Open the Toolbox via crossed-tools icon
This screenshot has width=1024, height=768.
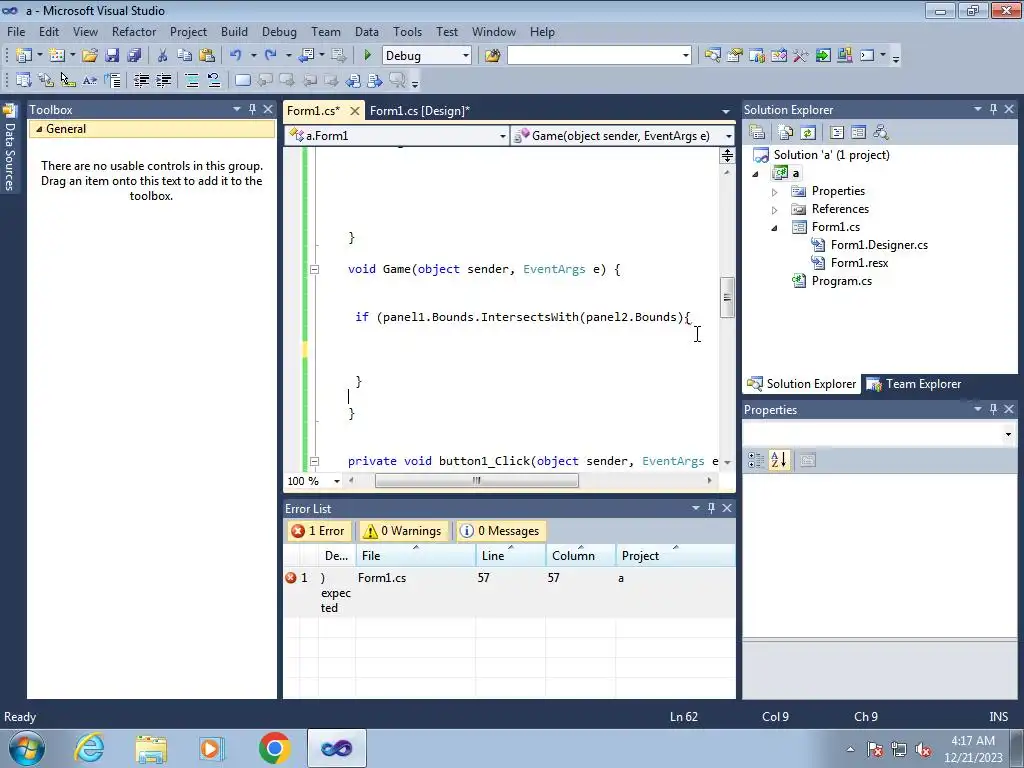801,56
